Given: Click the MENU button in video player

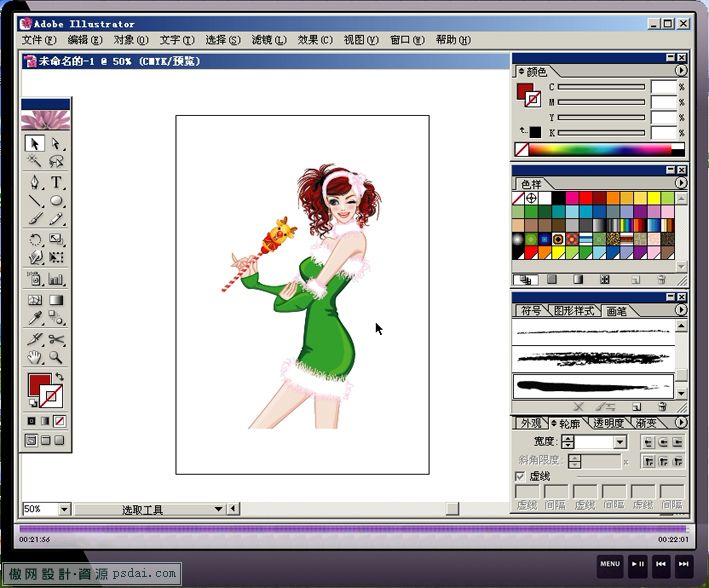Looking at the screenshot, I should pos(610,564).
